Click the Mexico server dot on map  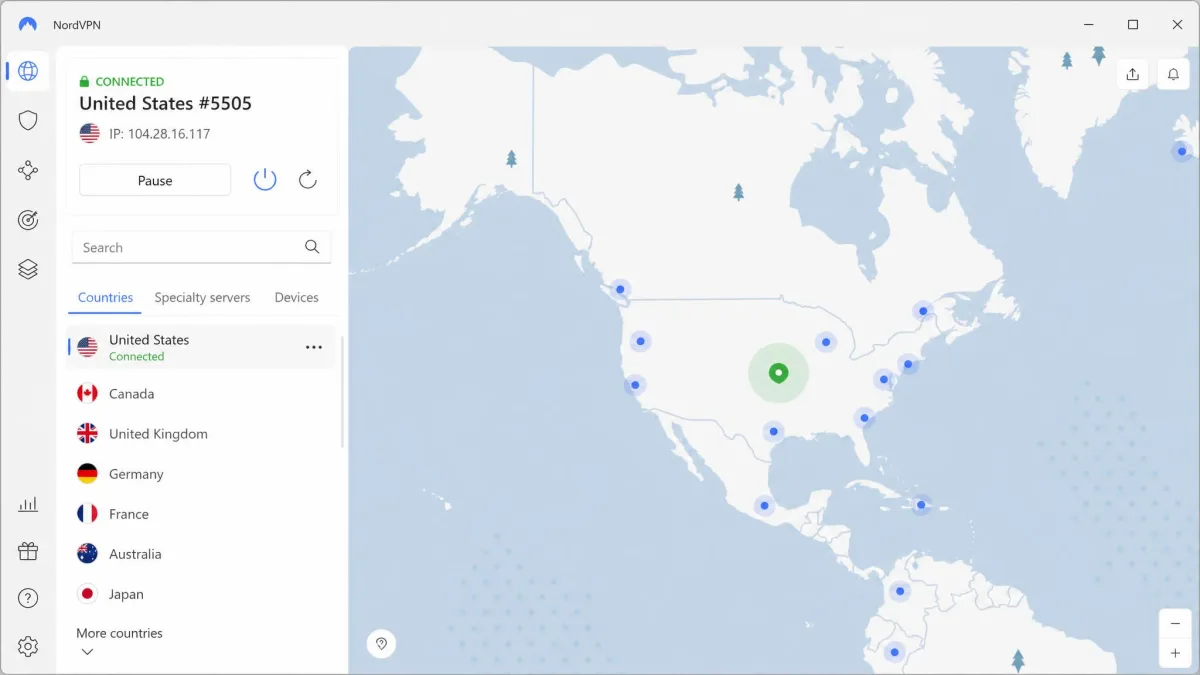(764, 506)
